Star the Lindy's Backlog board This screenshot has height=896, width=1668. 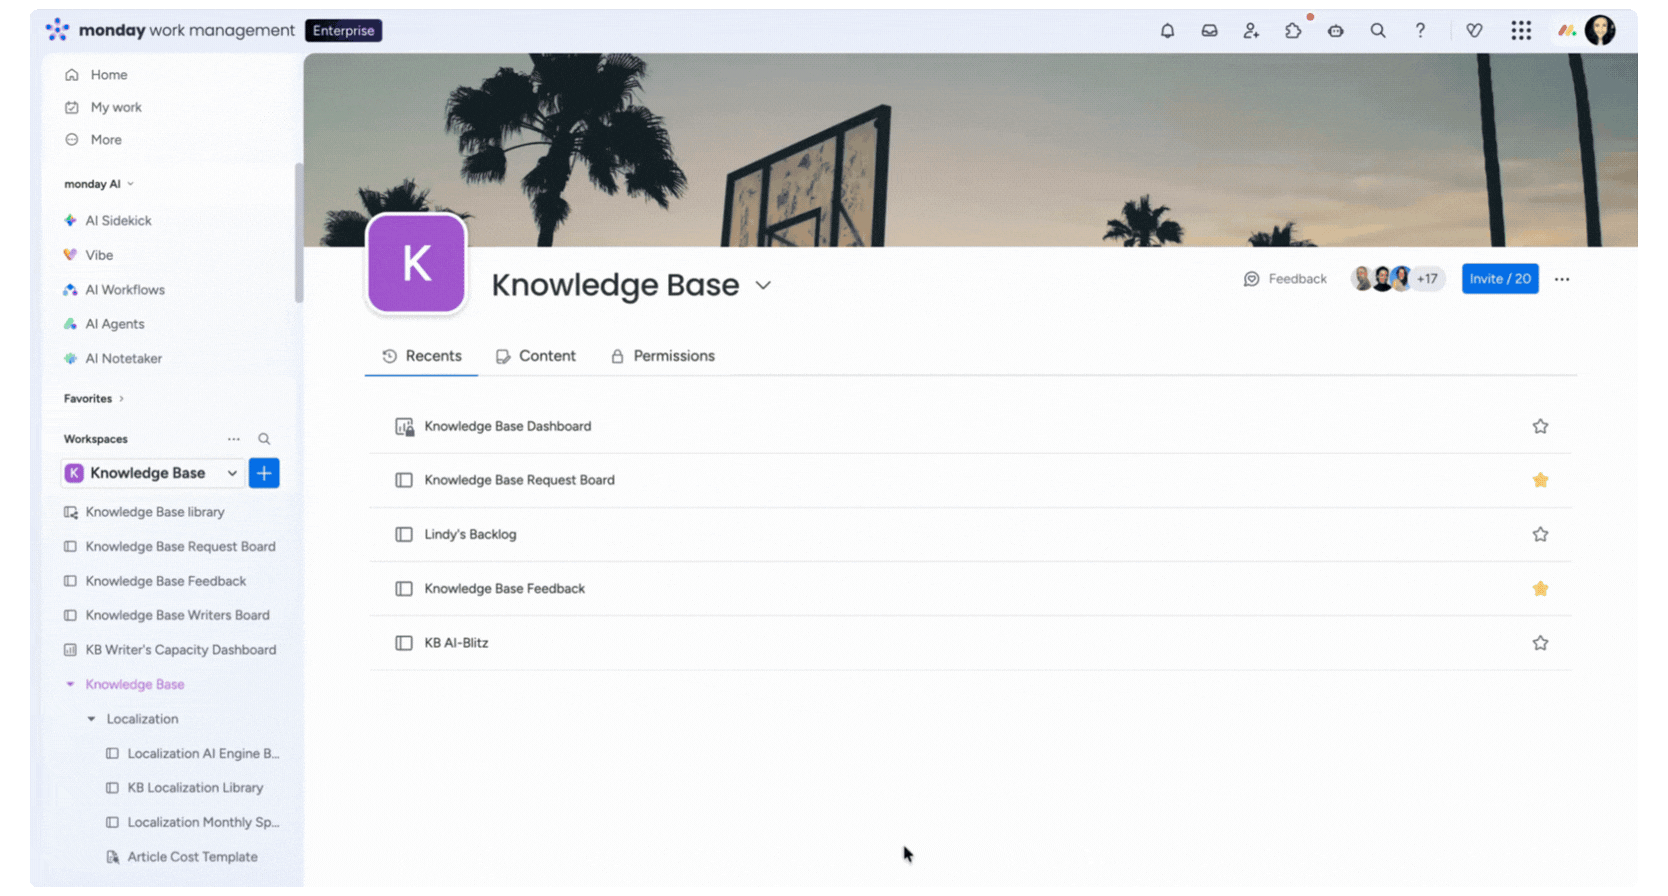(x=1540, y=534)
